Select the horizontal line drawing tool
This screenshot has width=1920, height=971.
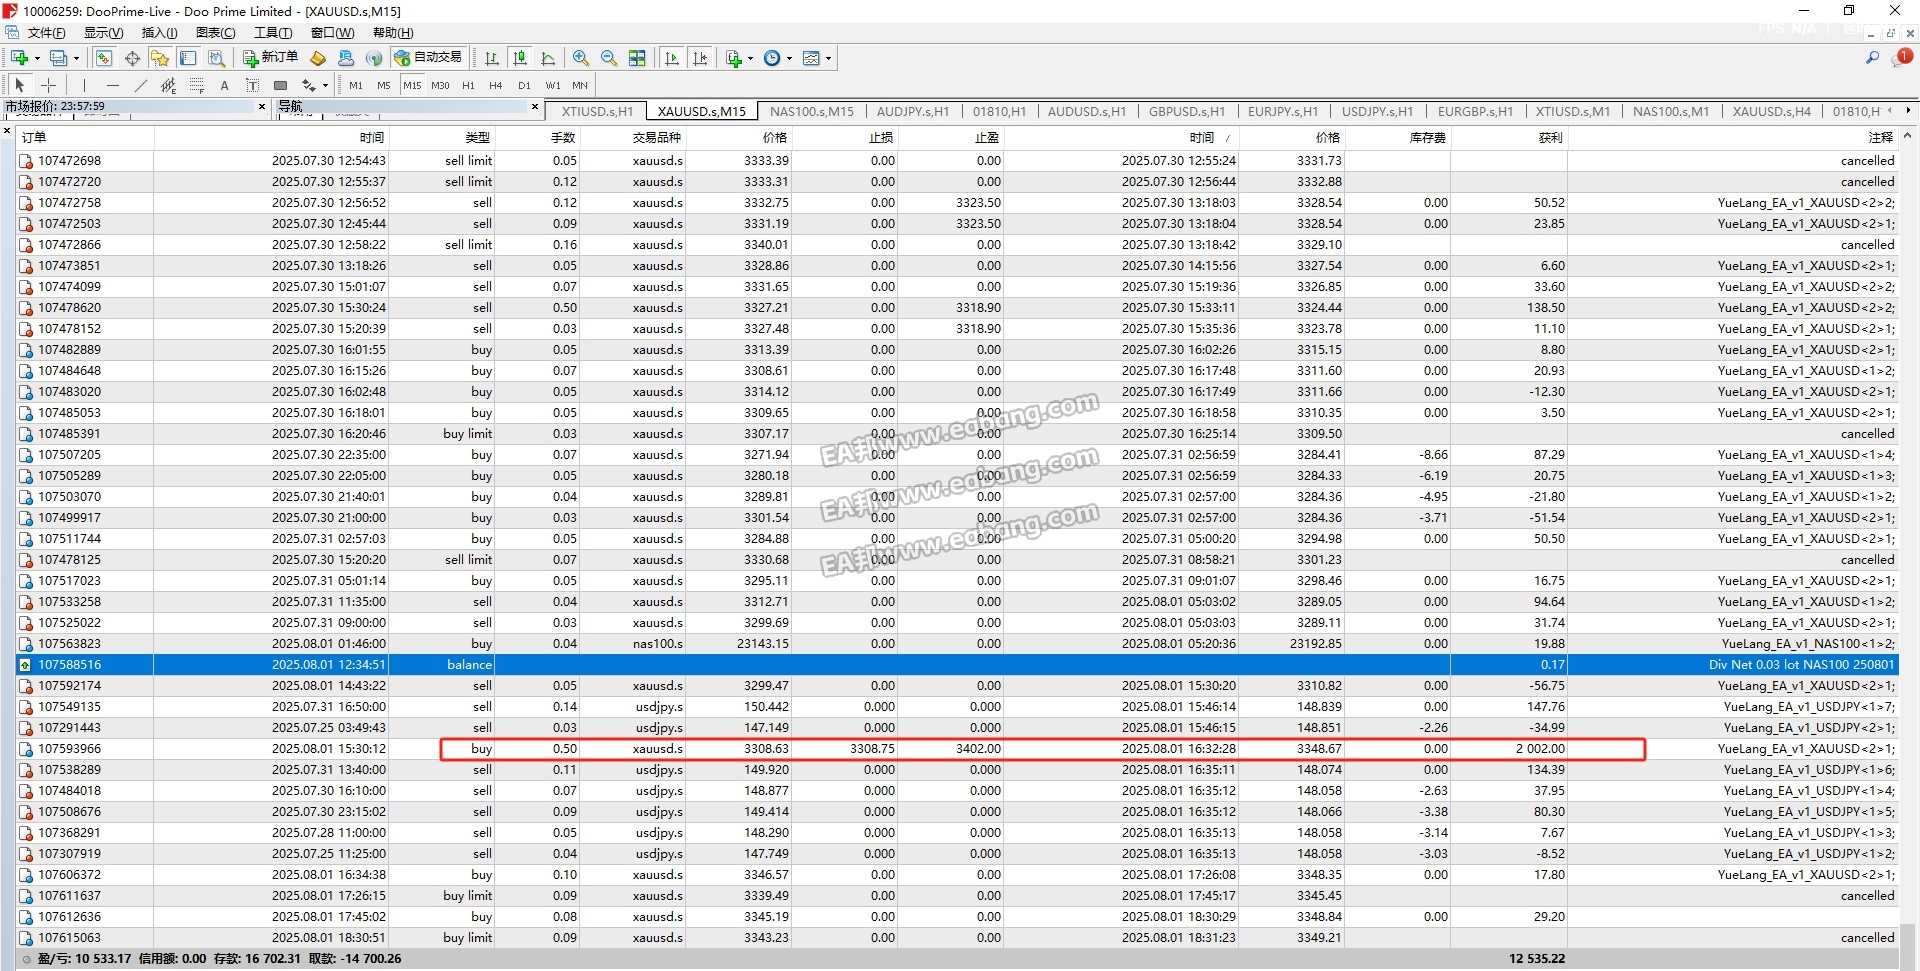click(x=112, y=85)
